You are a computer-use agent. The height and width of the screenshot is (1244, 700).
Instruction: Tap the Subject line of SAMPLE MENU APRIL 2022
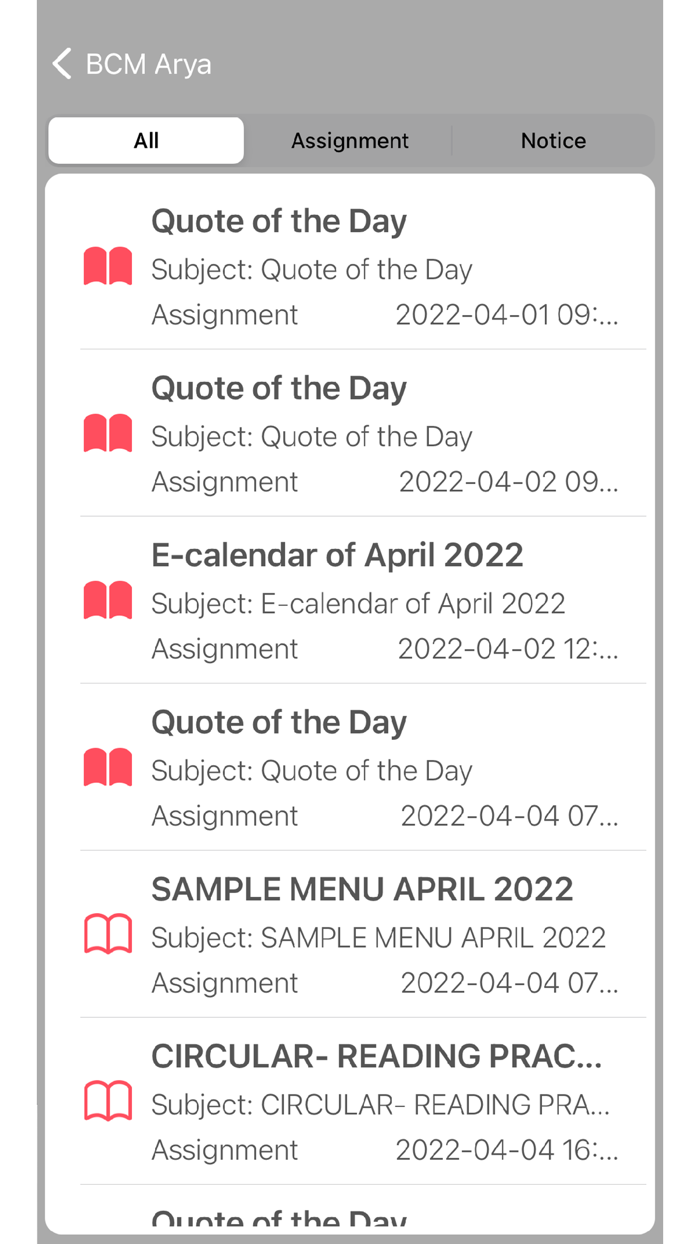(x=378, y=937)
